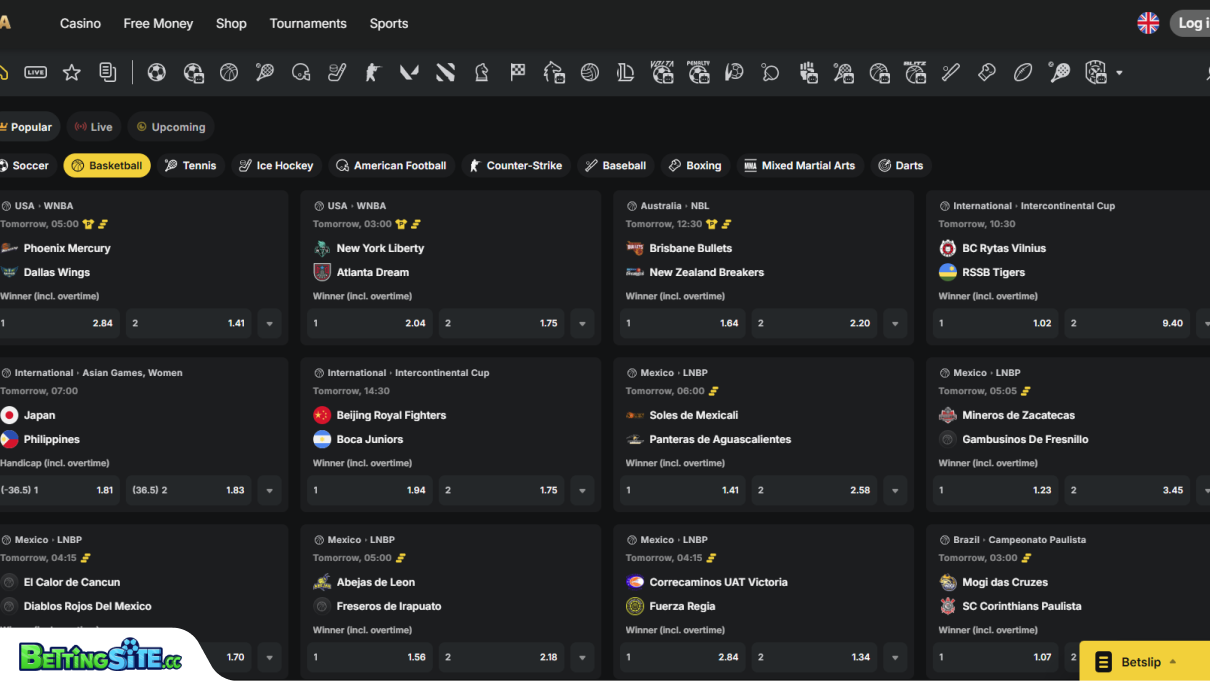Filter by Darts chip
The width and height of the screenshot is (1210, 681).
900,165
